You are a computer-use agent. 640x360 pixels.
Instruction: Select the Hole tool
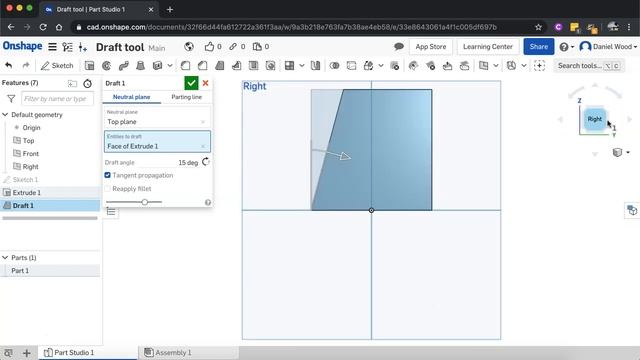270,65
